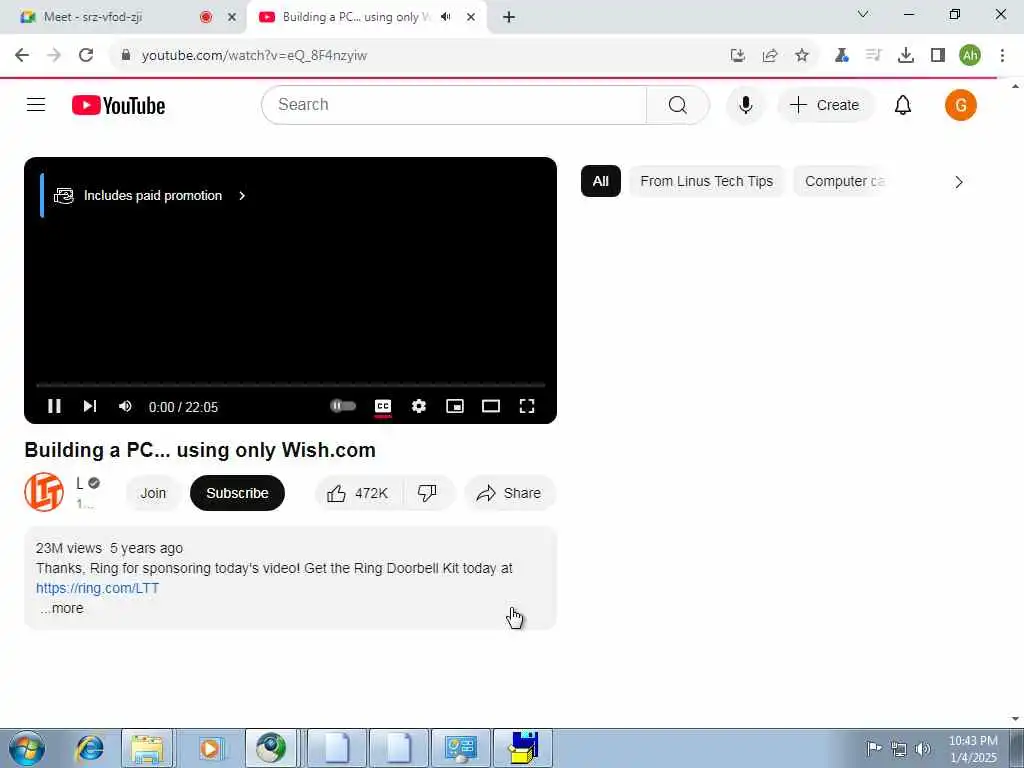Open media controls icon in toolbar
The image size is (1024, 768).
[x=873, y=56]
